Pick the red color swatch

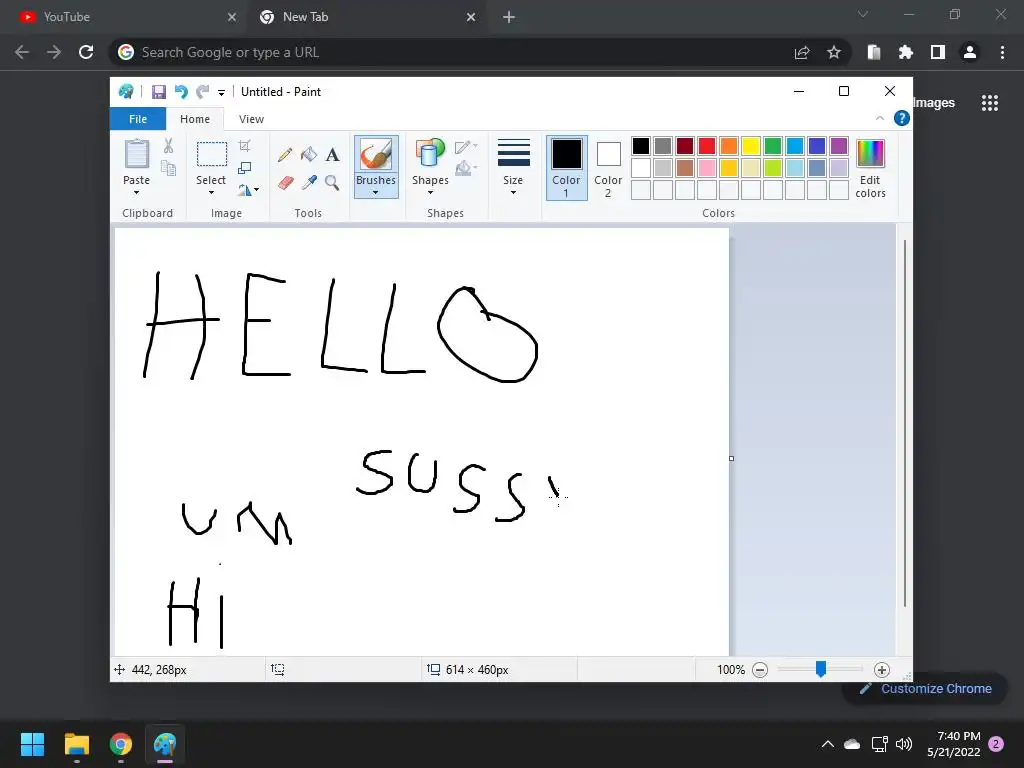[707, 146]
